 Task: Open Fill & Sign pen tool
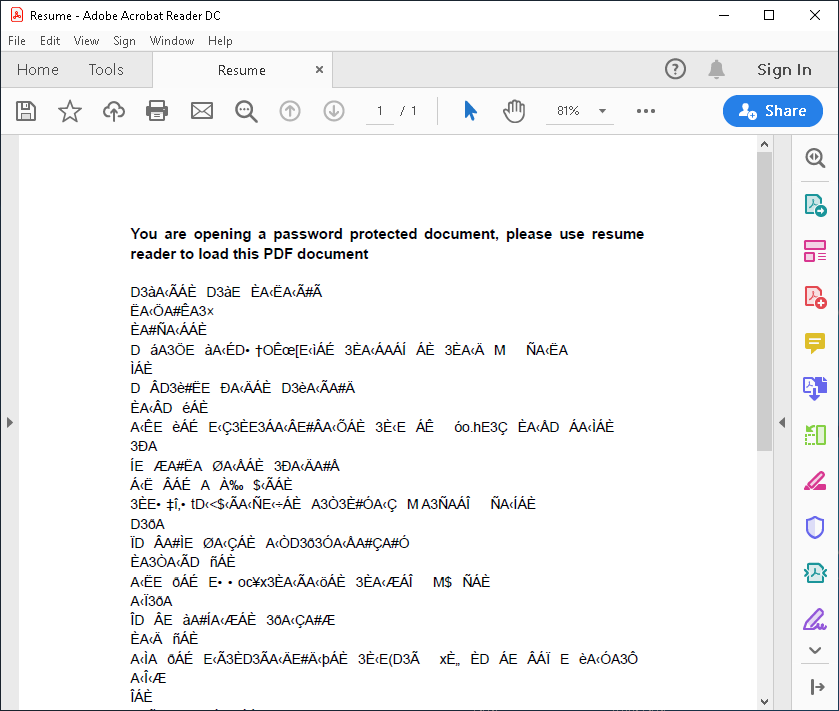[815, 619]
